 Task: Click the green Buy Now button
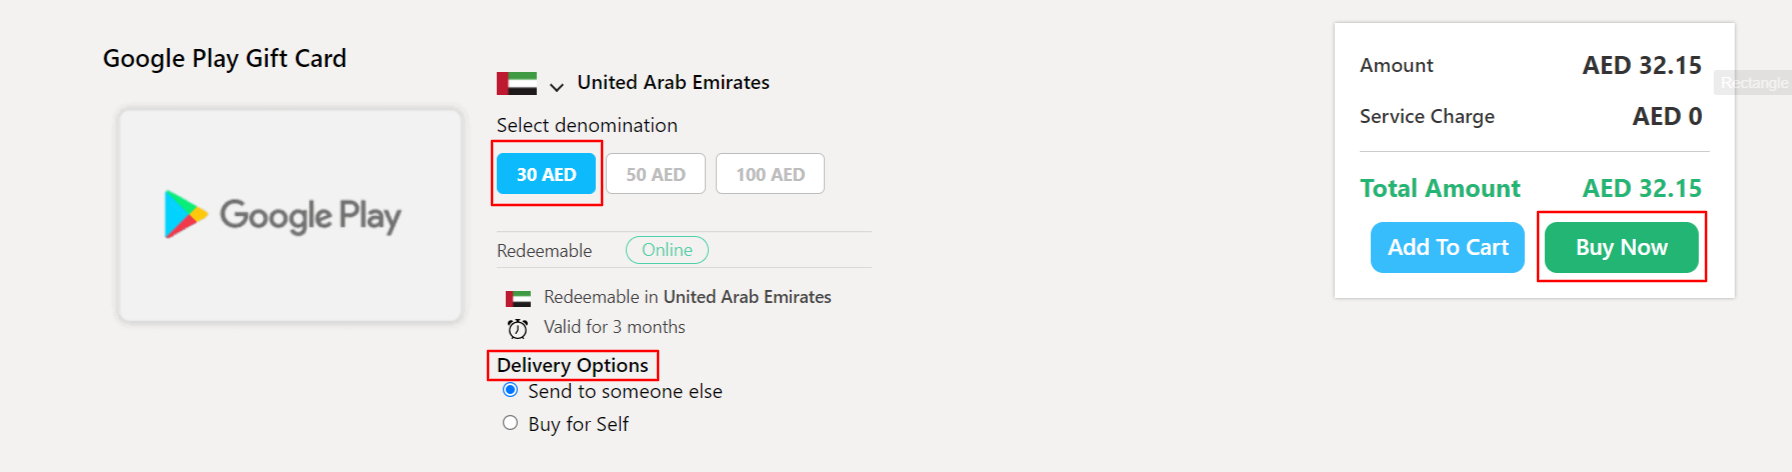click(x=1621, y=247)
